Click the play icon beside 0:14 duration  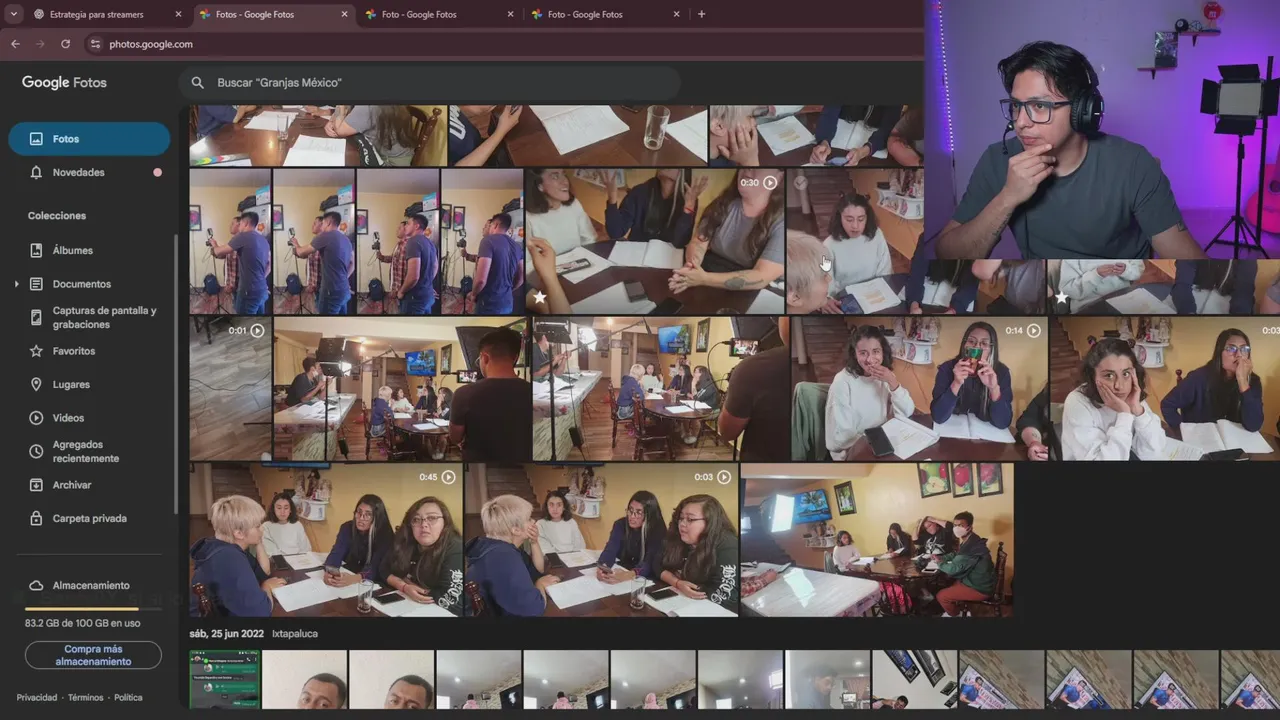coord(1033,331)
